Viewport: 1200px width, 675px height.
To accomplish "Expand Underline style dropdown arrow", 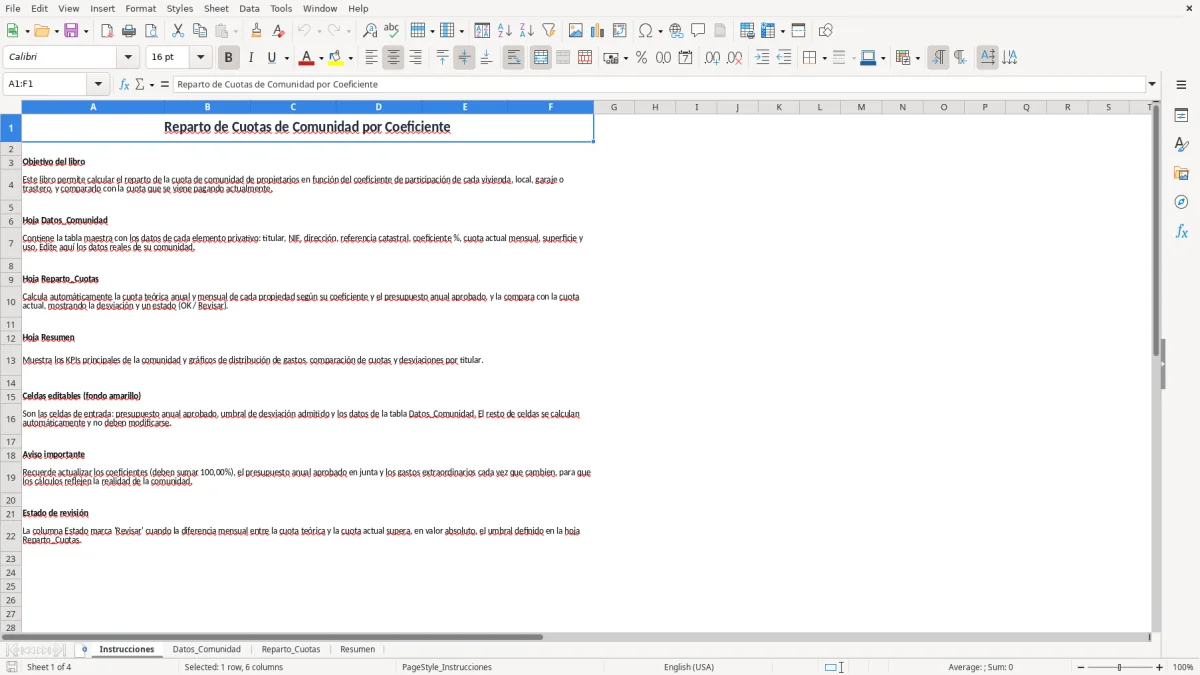I will click(x=285, y=58).
